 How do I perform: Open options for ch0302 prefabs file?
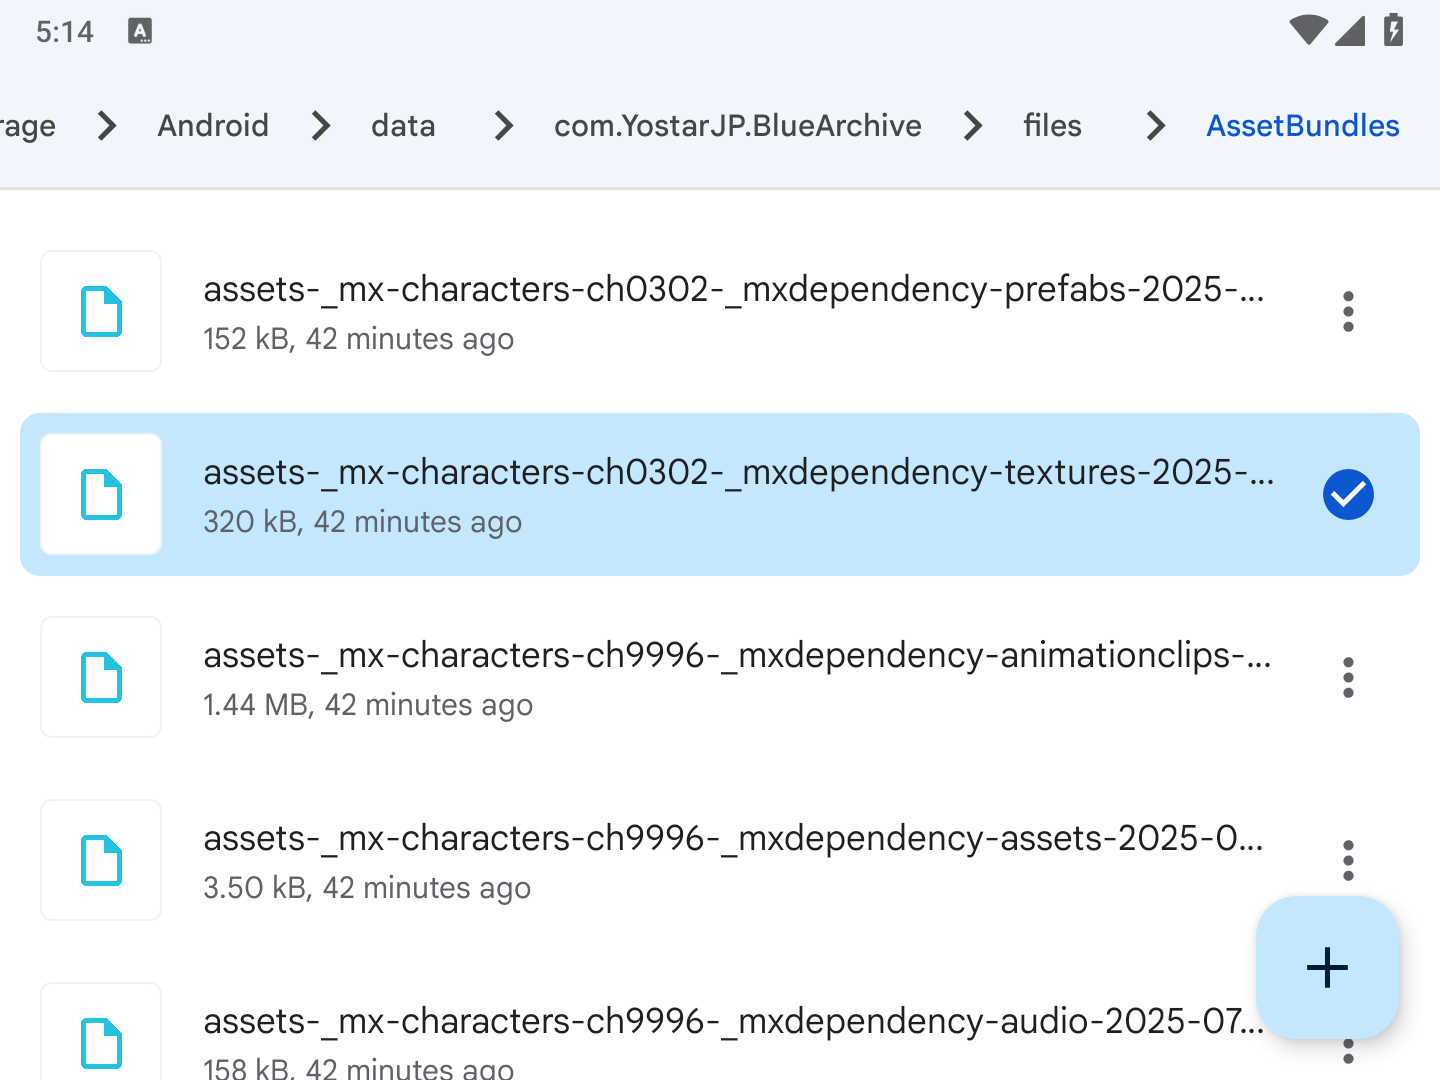point(1348,312)
